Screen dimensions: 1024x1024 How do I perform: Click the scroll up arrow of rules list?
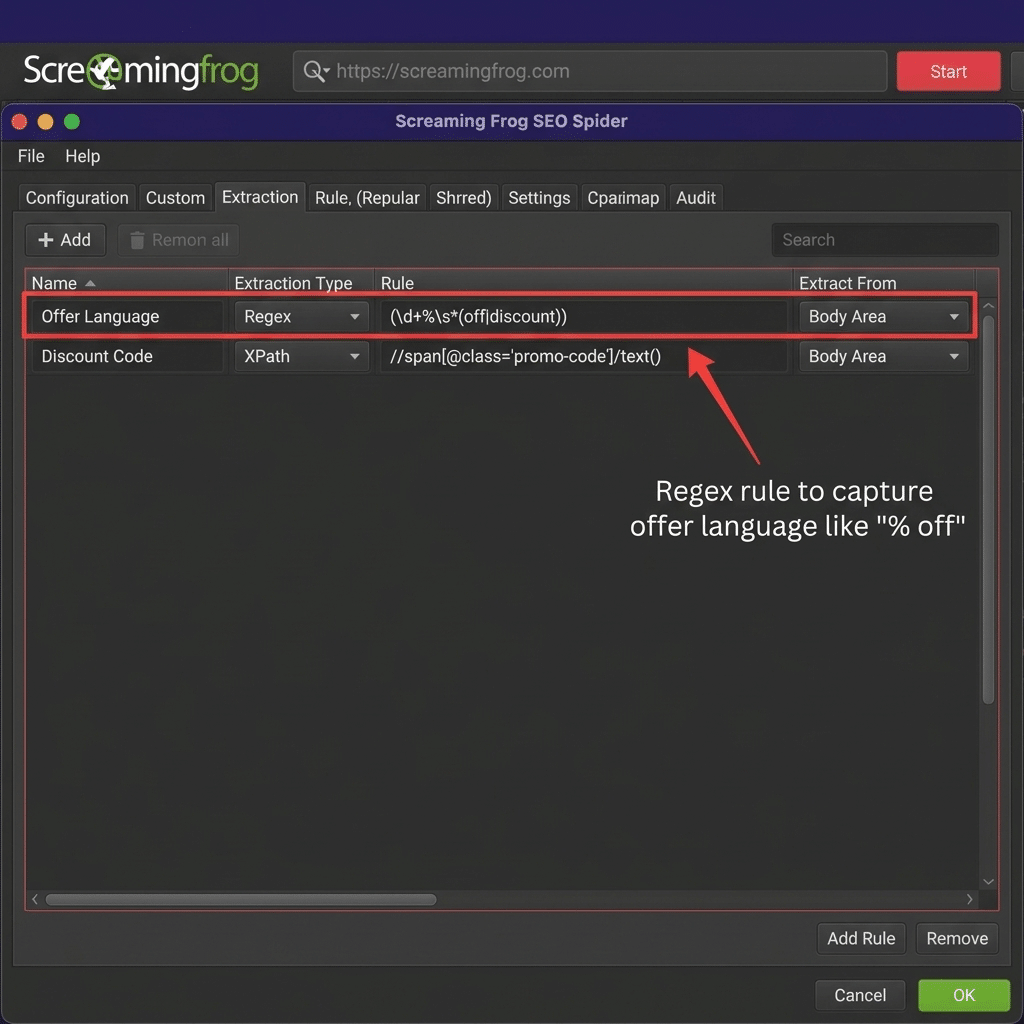988,306
